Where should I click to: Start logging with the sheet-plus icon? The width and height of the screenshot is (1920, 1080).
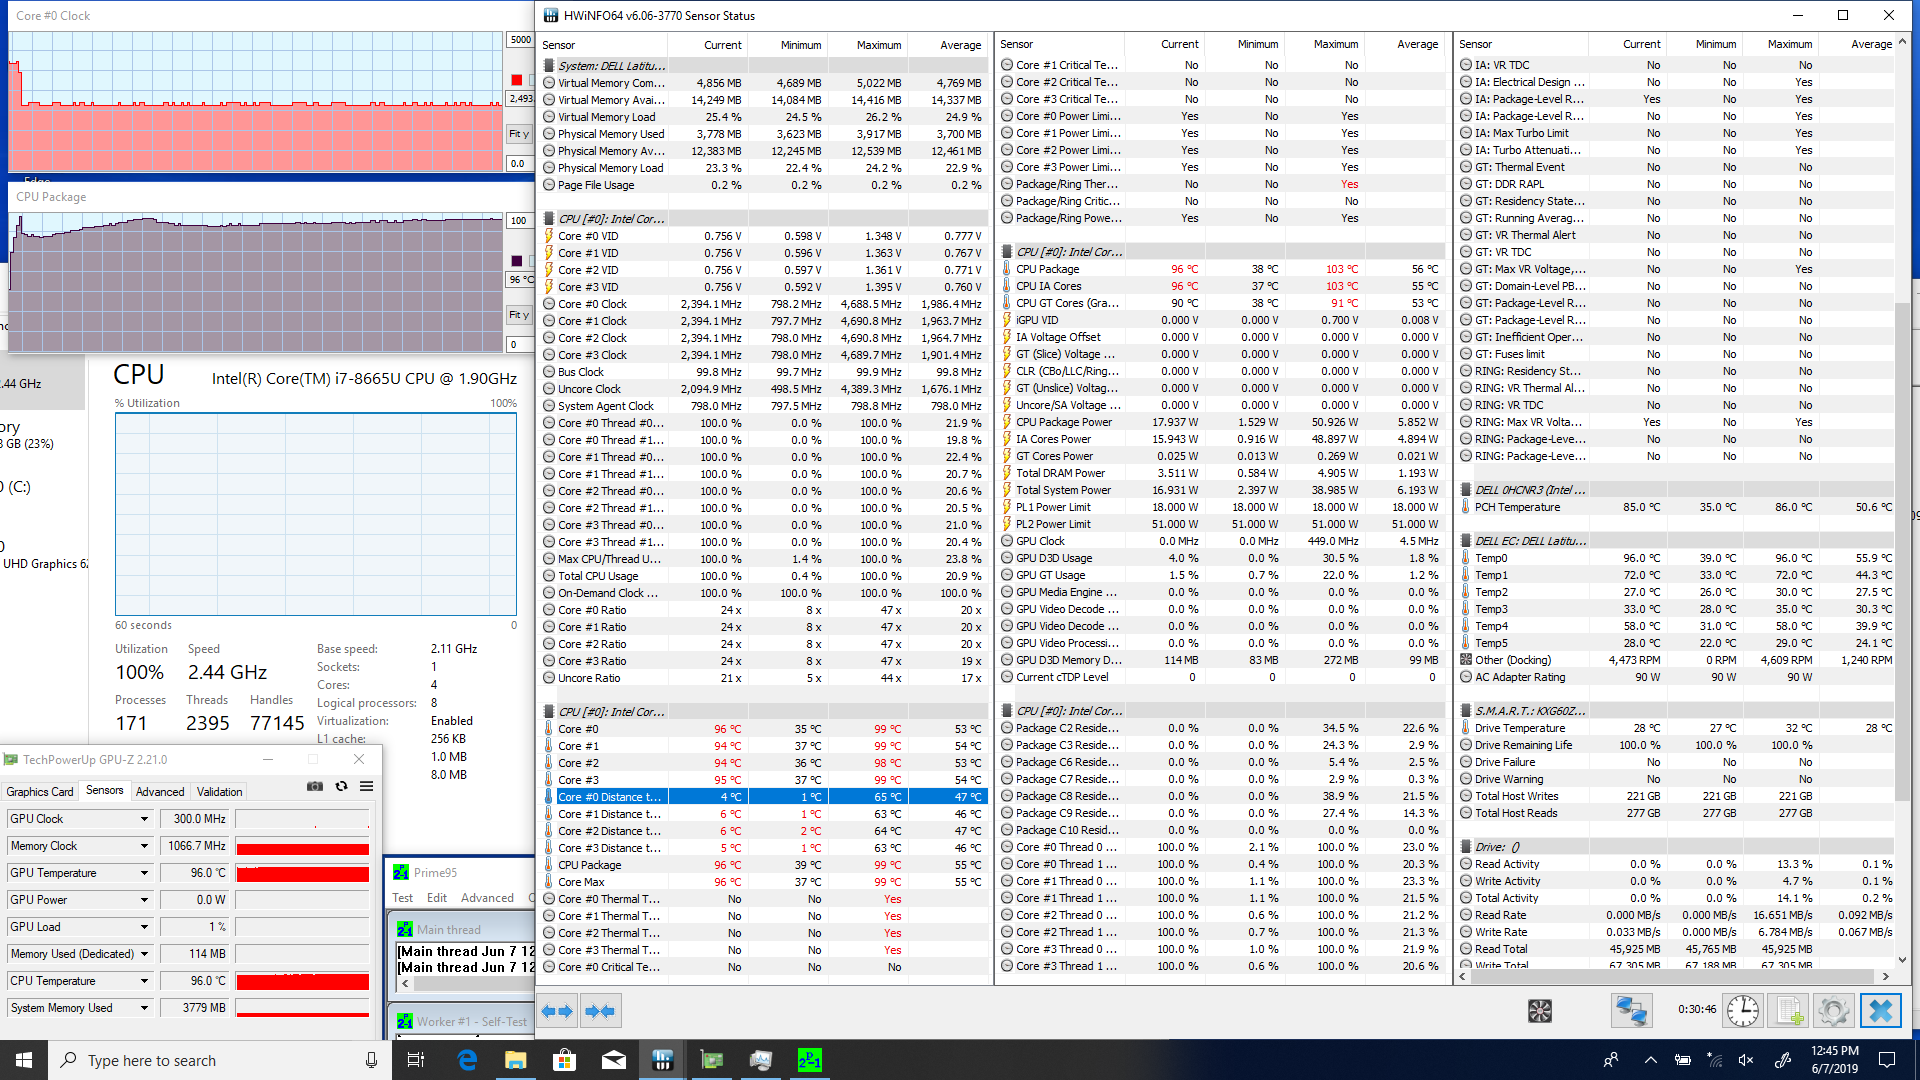[1789, 1011]
